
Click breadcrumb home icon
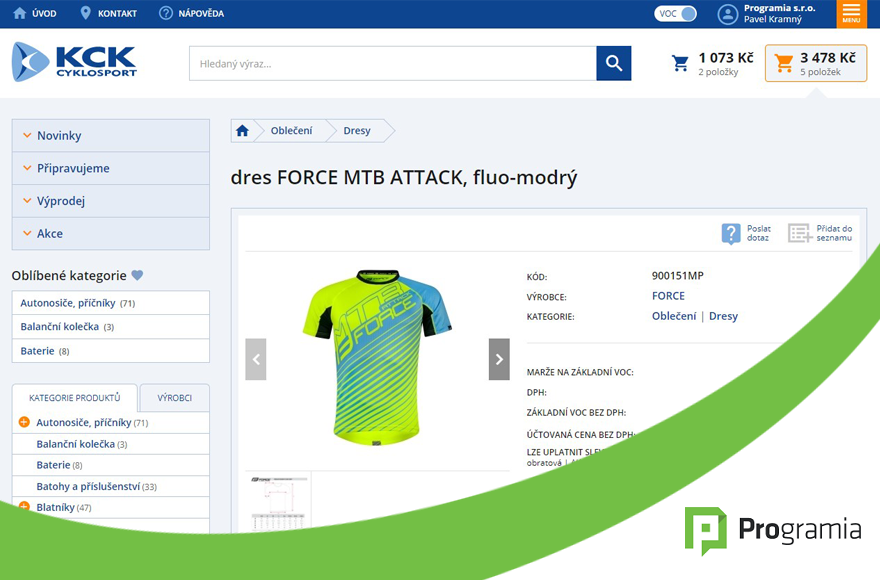tap(242, 131)
